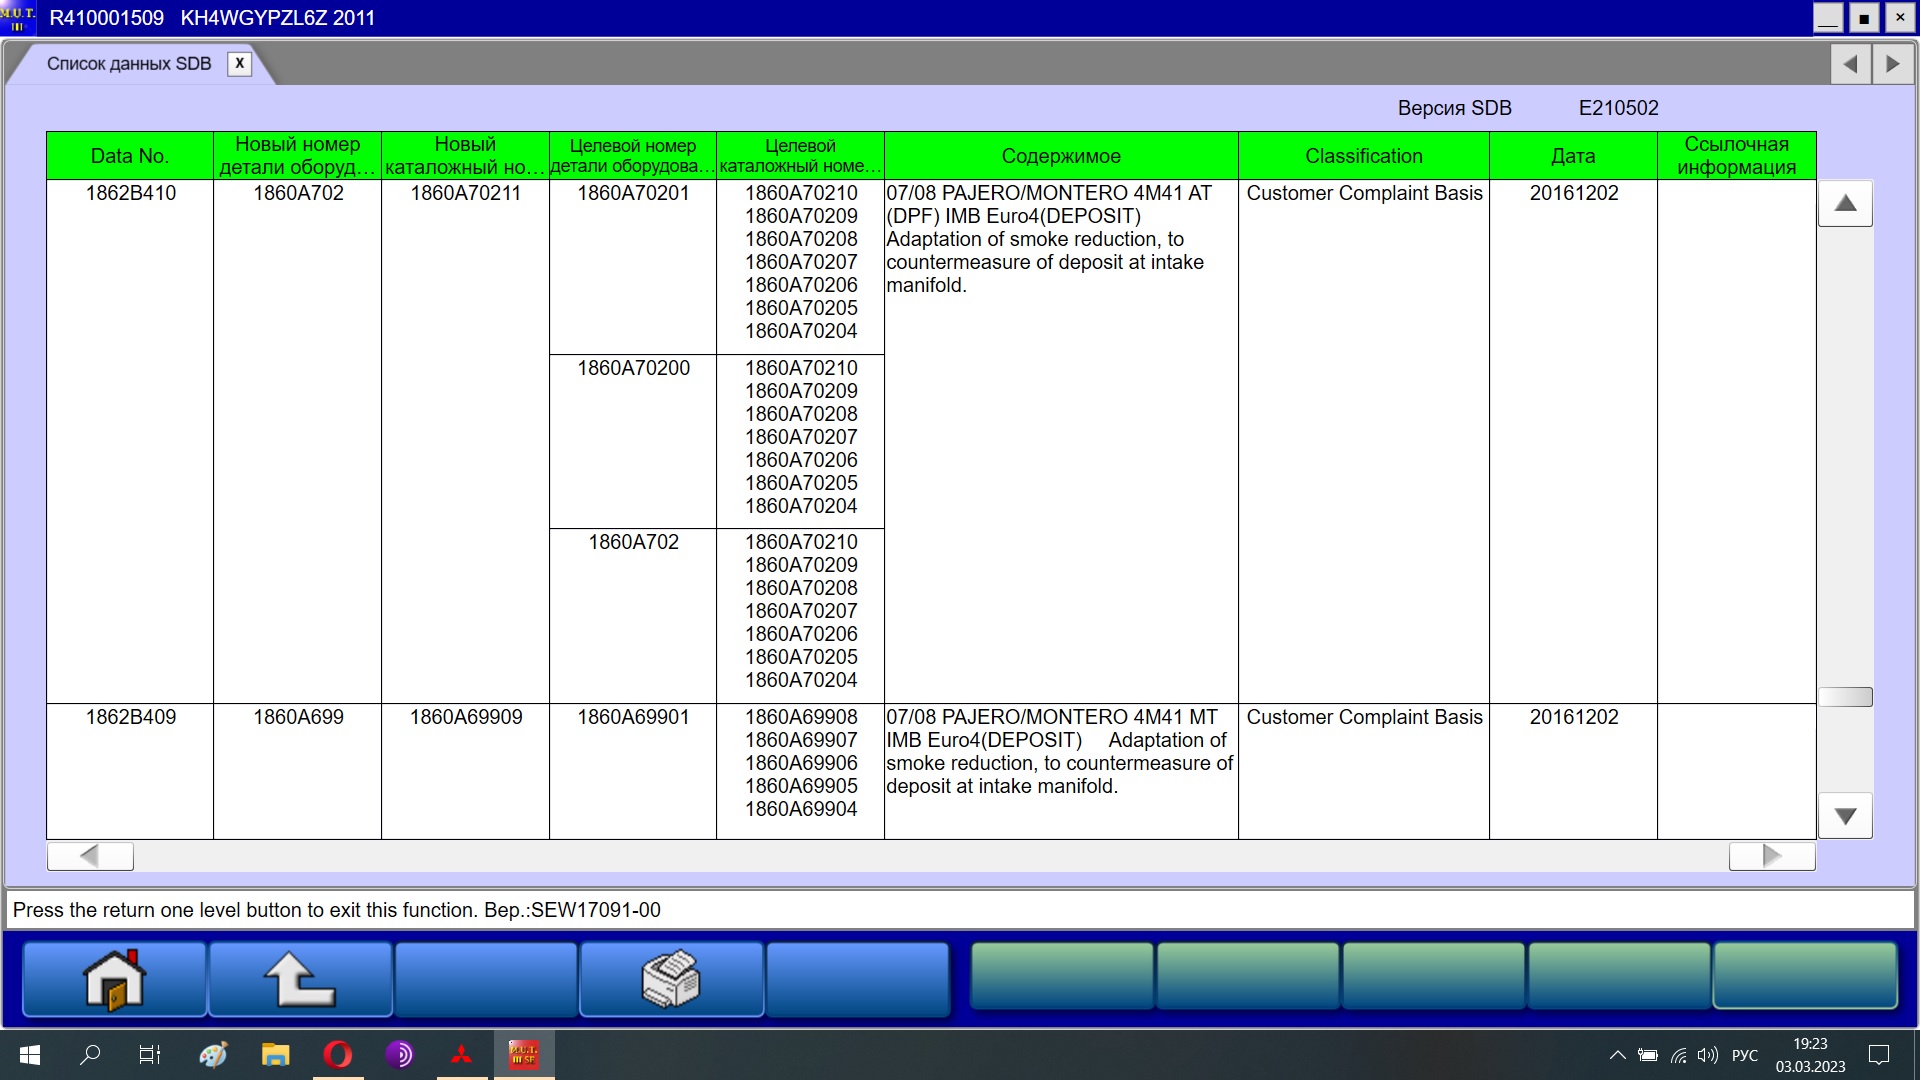Click the Дата column header
This screenshot has width=1920, height=1080.
(x=1572, y=156)
